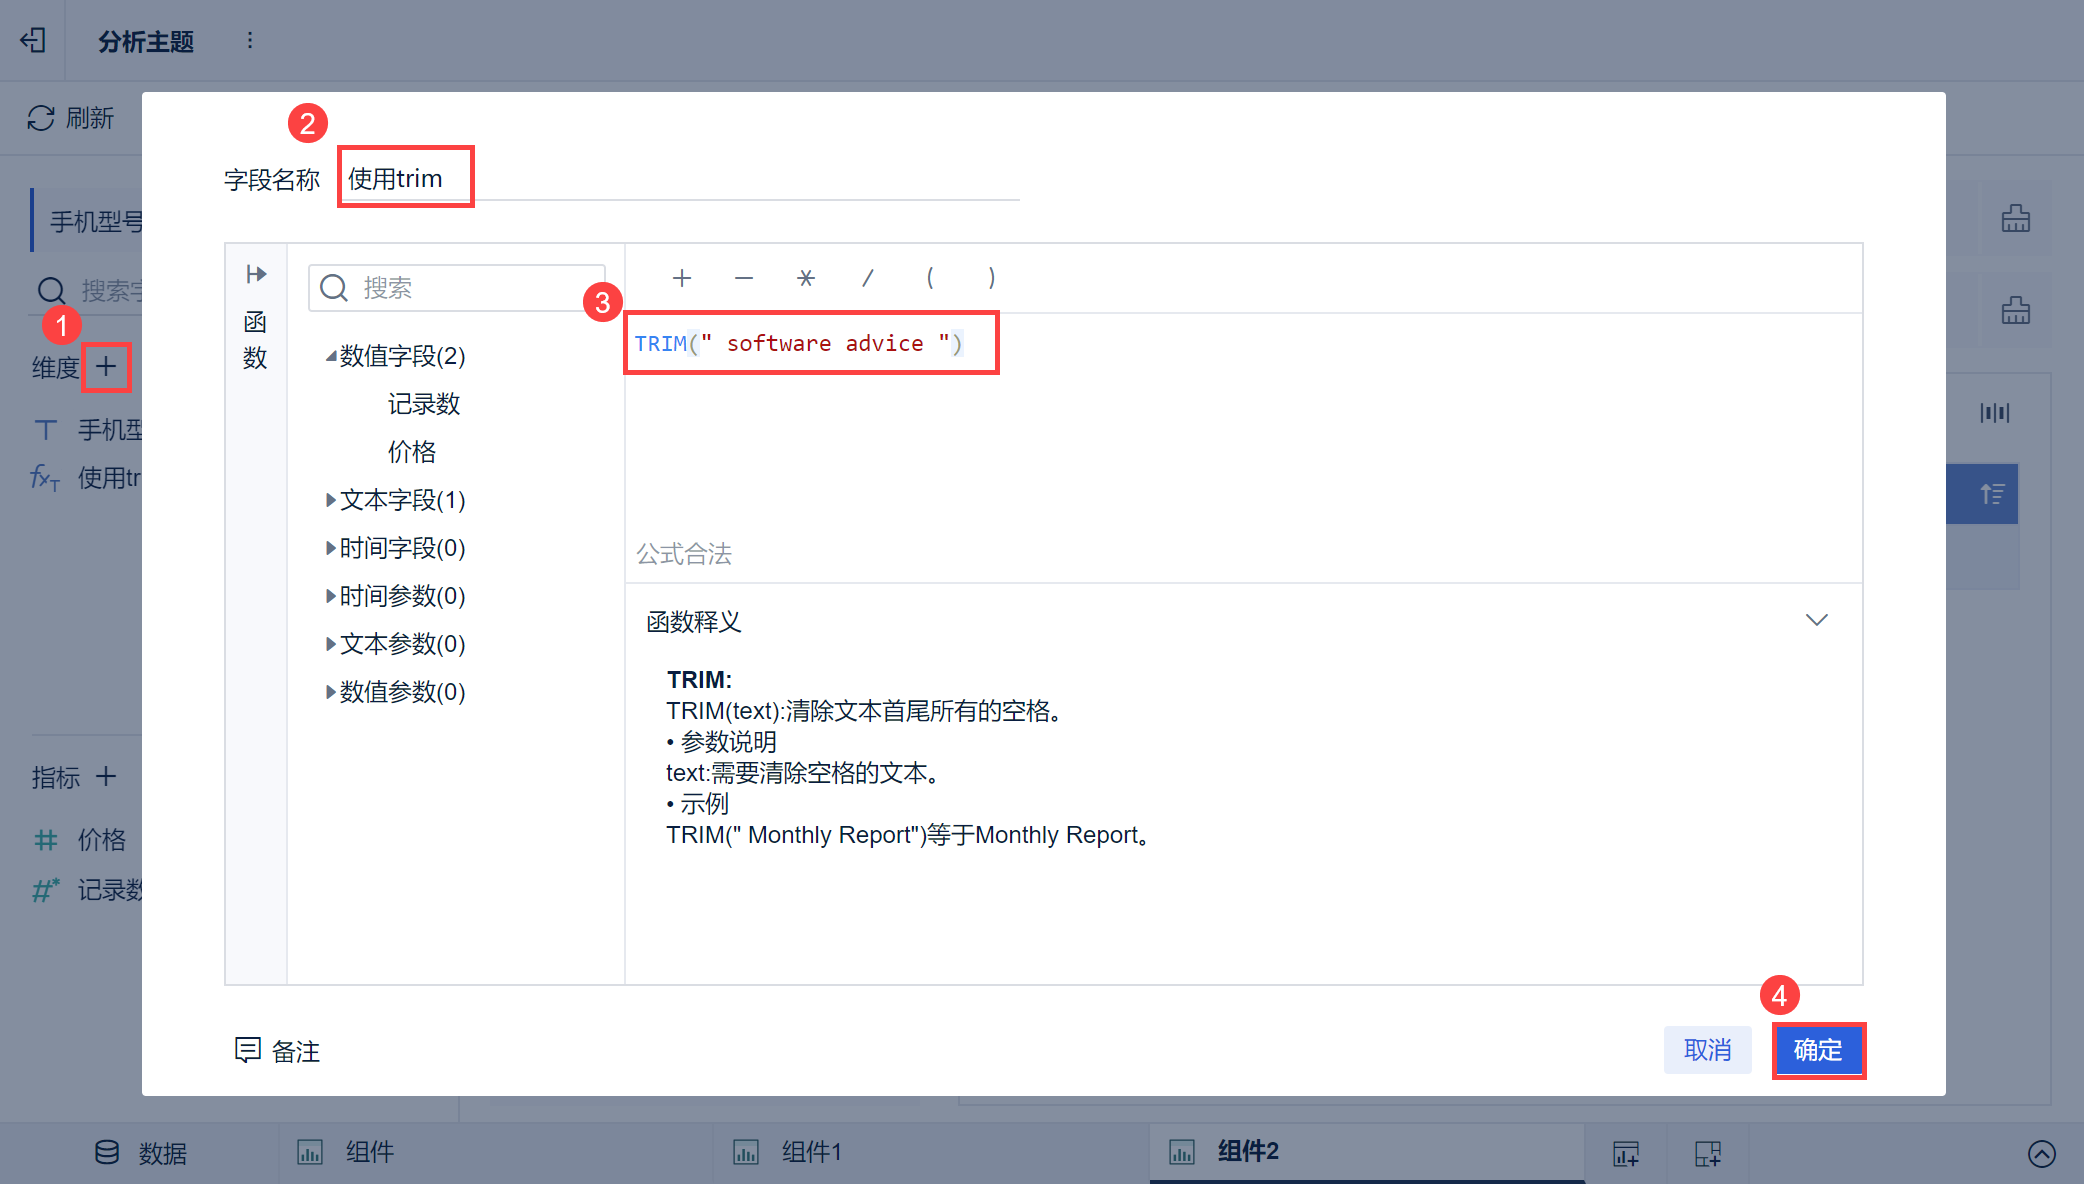Open the three-dot menu next to 分析主题
The height and width of the screenshot is (1184, 2084).
pos(249,40)
